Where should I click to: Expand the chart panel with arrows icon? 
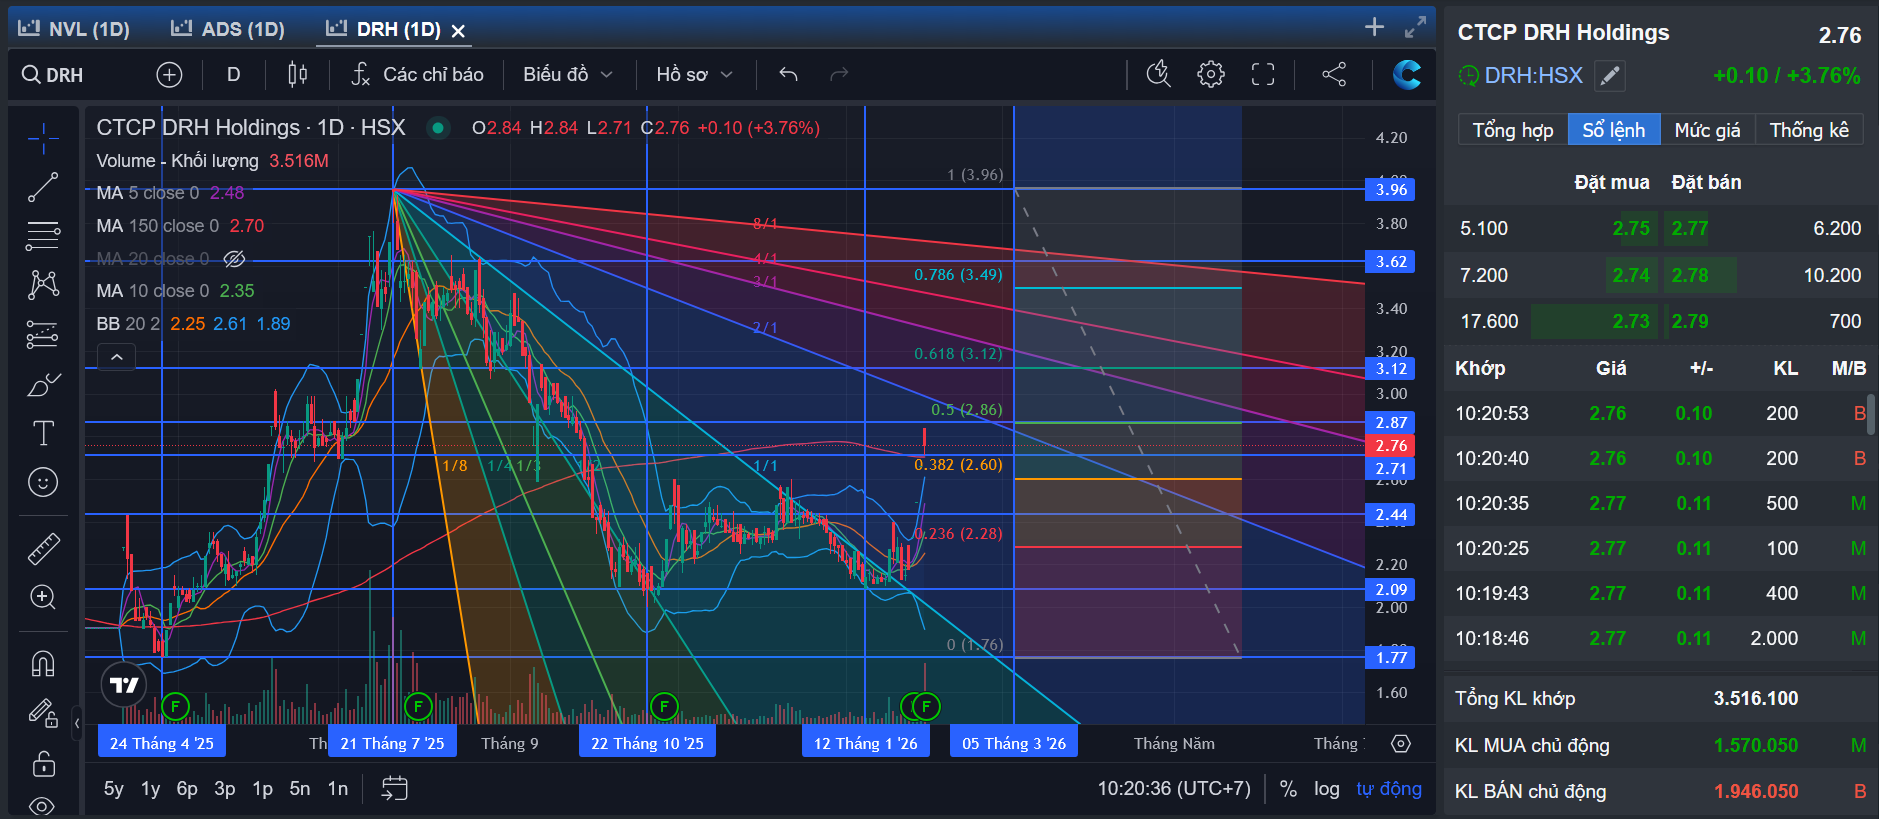1415,27
